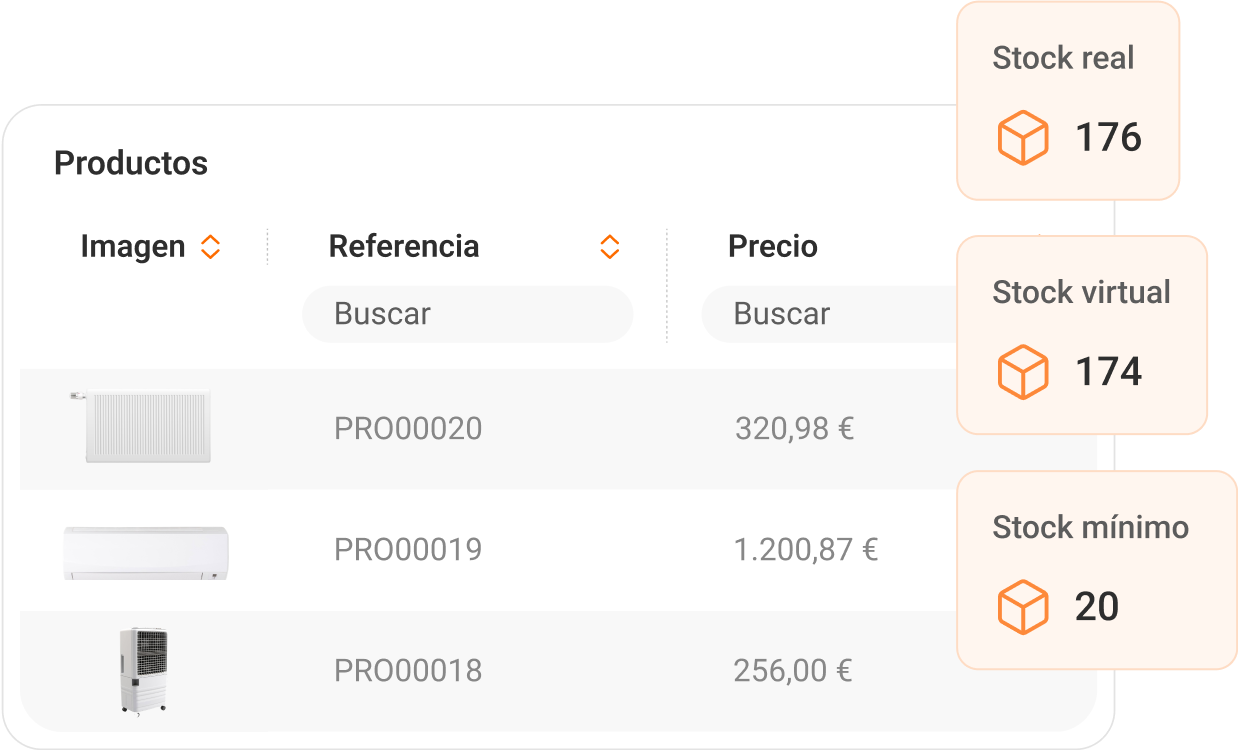Select the Imagen column header
This screenshot has width=1238, height=750.
[x=133, y=247]
